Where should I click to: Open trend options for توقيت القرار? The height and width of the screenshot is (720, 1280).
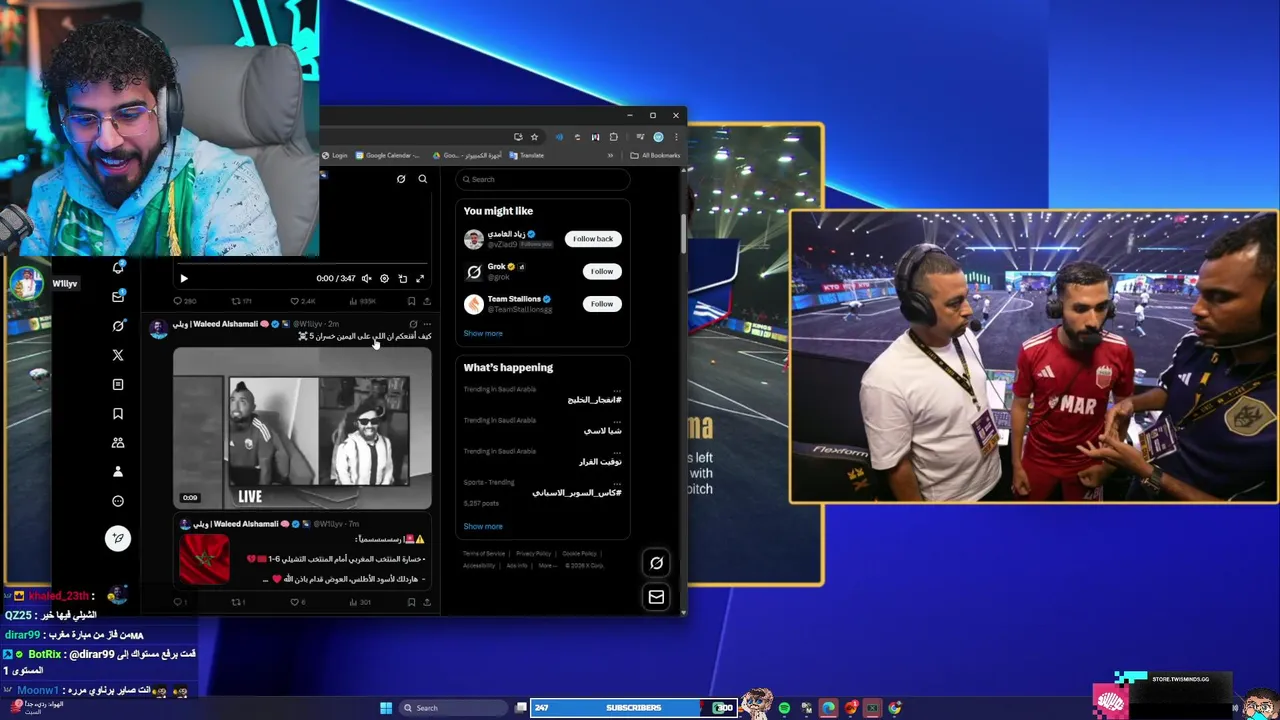(x=617, y=451)
